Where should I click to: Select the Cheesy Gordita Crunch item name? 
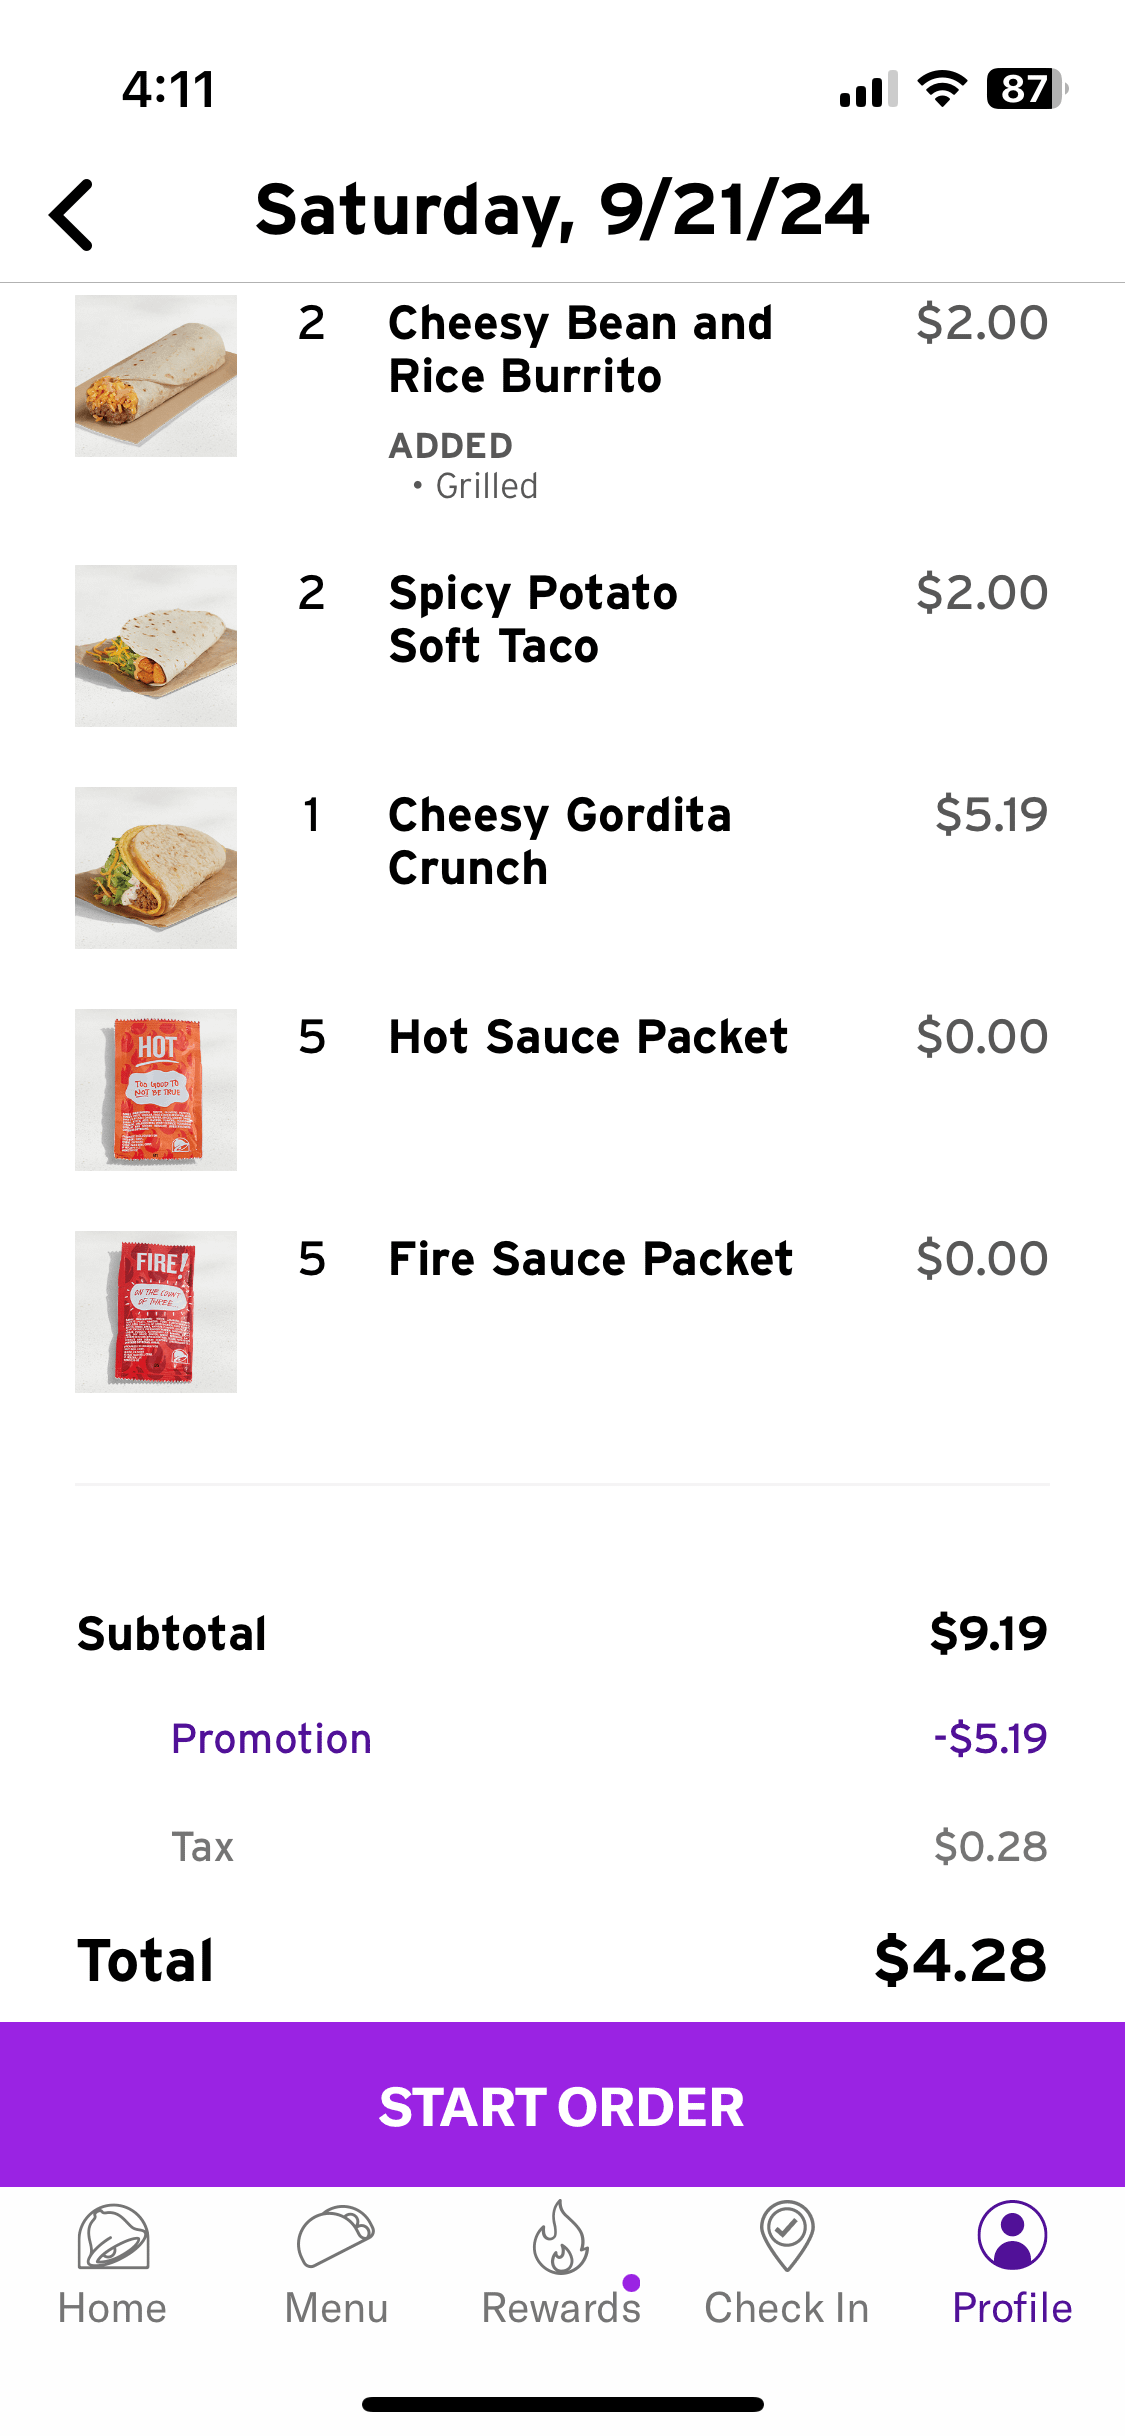(x=560, y=841)
